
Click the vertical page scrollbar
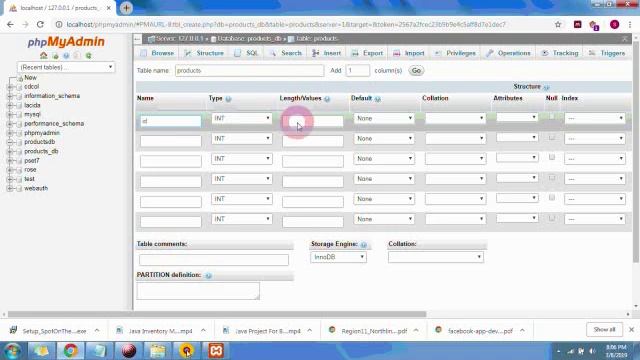[x=636, y=151]
